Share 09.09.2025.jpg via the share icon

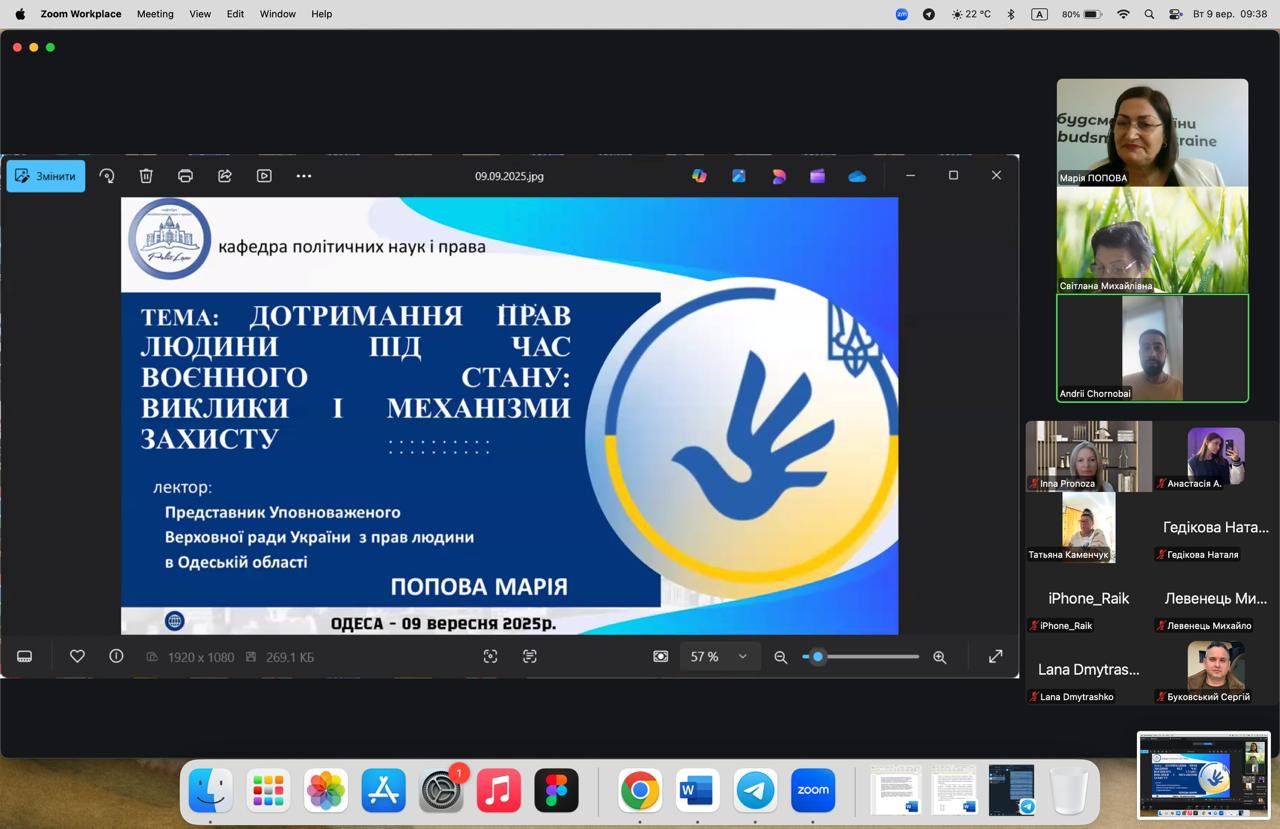click(x=225, y=176)
